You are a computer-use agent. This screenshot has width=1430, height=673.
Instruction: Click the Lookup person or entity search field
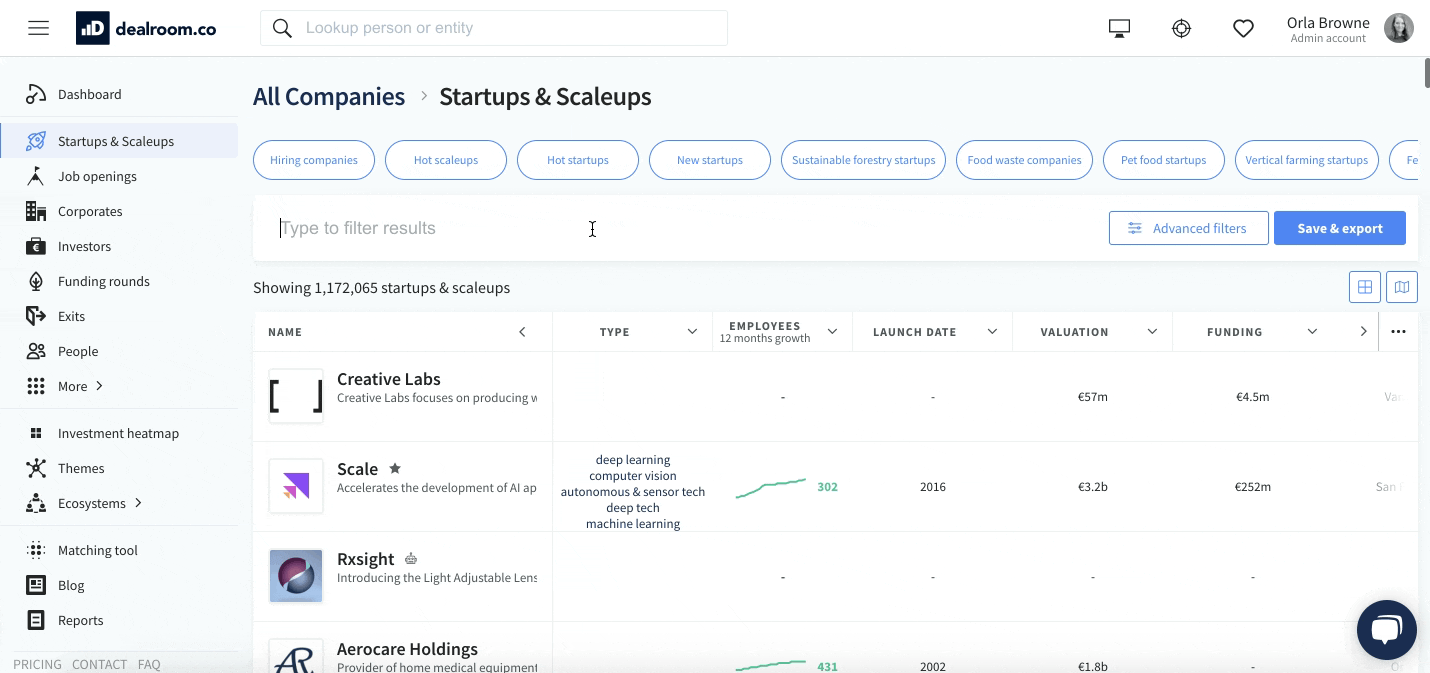tap(510, 28)
